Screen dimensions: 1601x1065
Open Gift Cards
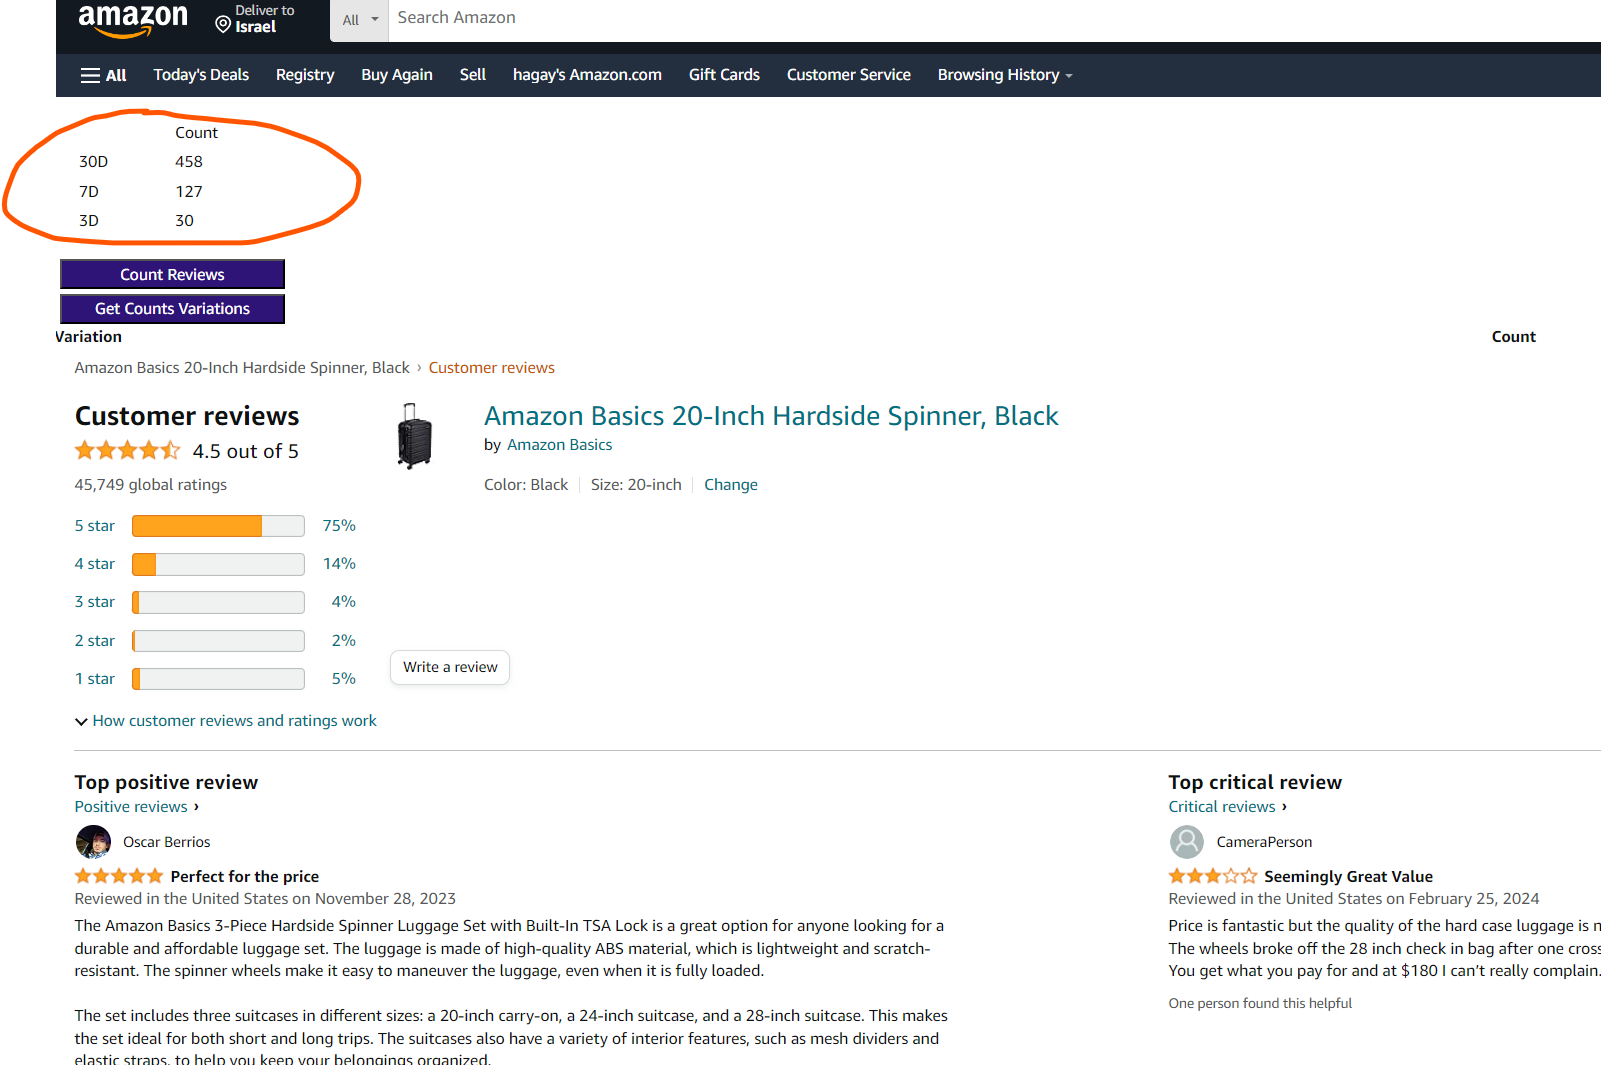pos(724,75)
